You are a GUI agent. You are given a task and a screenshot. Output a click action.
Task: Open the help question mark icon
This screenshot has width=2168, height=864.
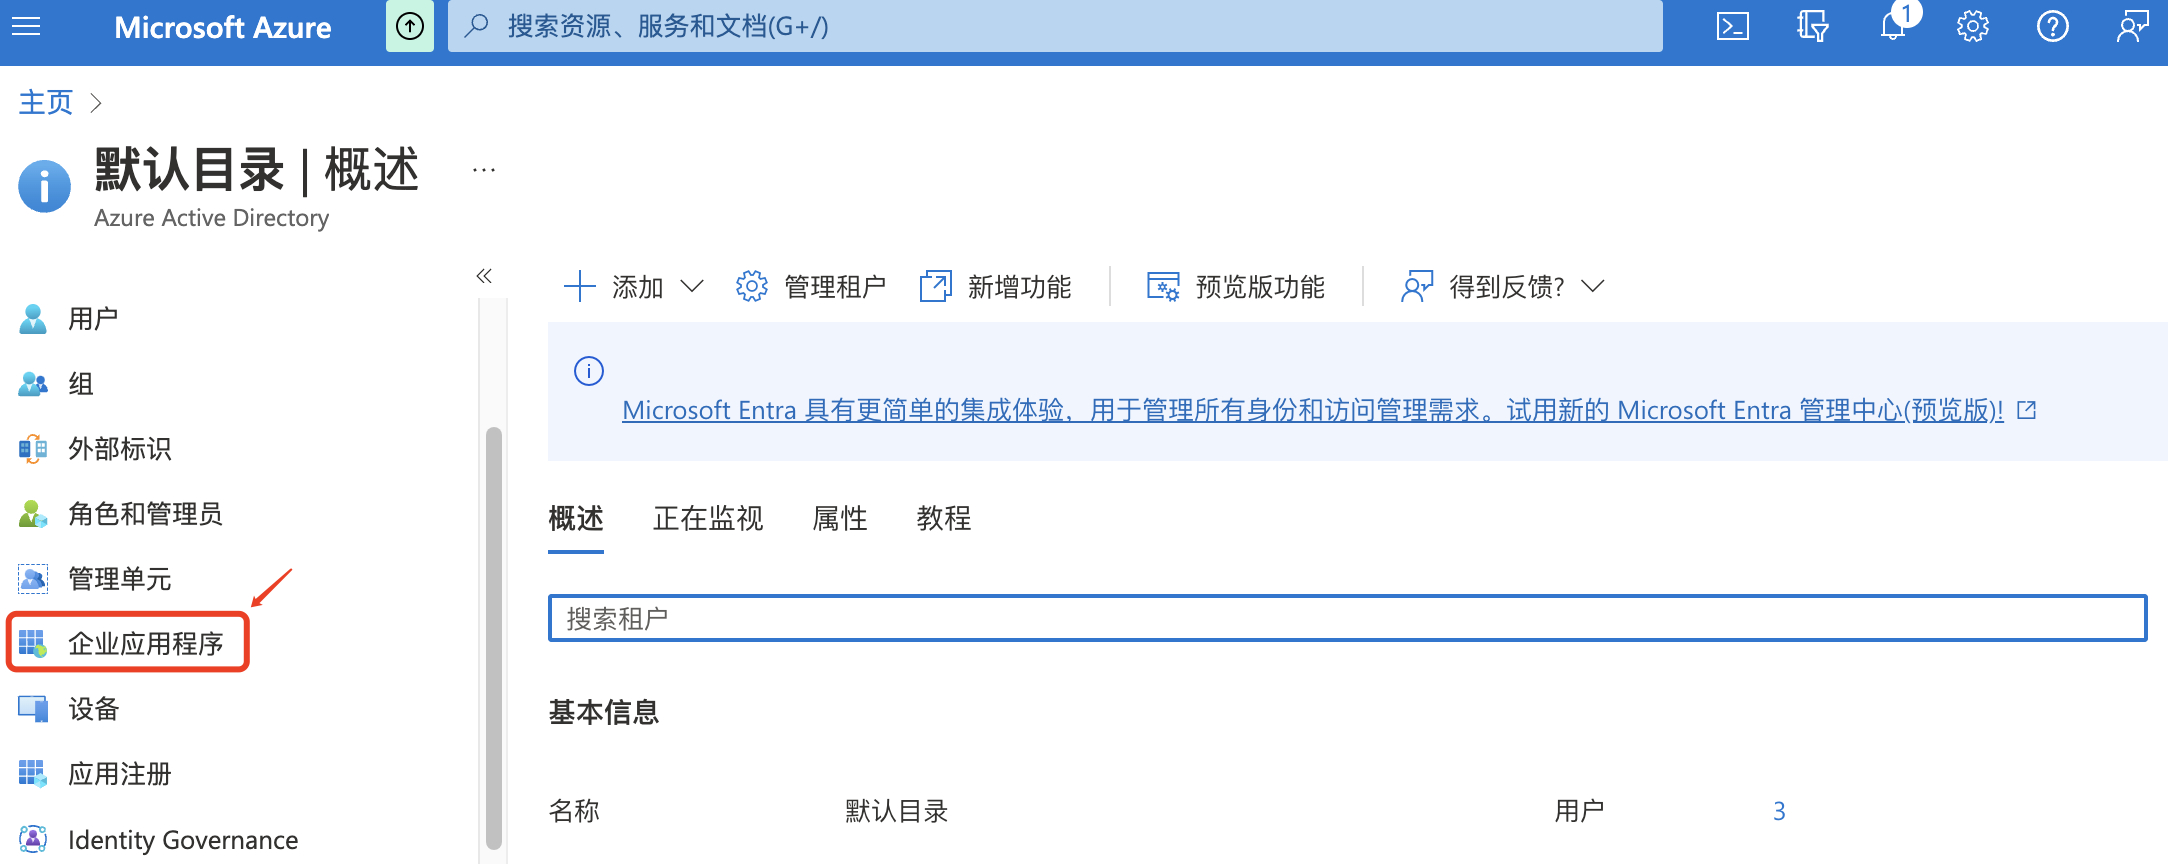click(2052, 26)
